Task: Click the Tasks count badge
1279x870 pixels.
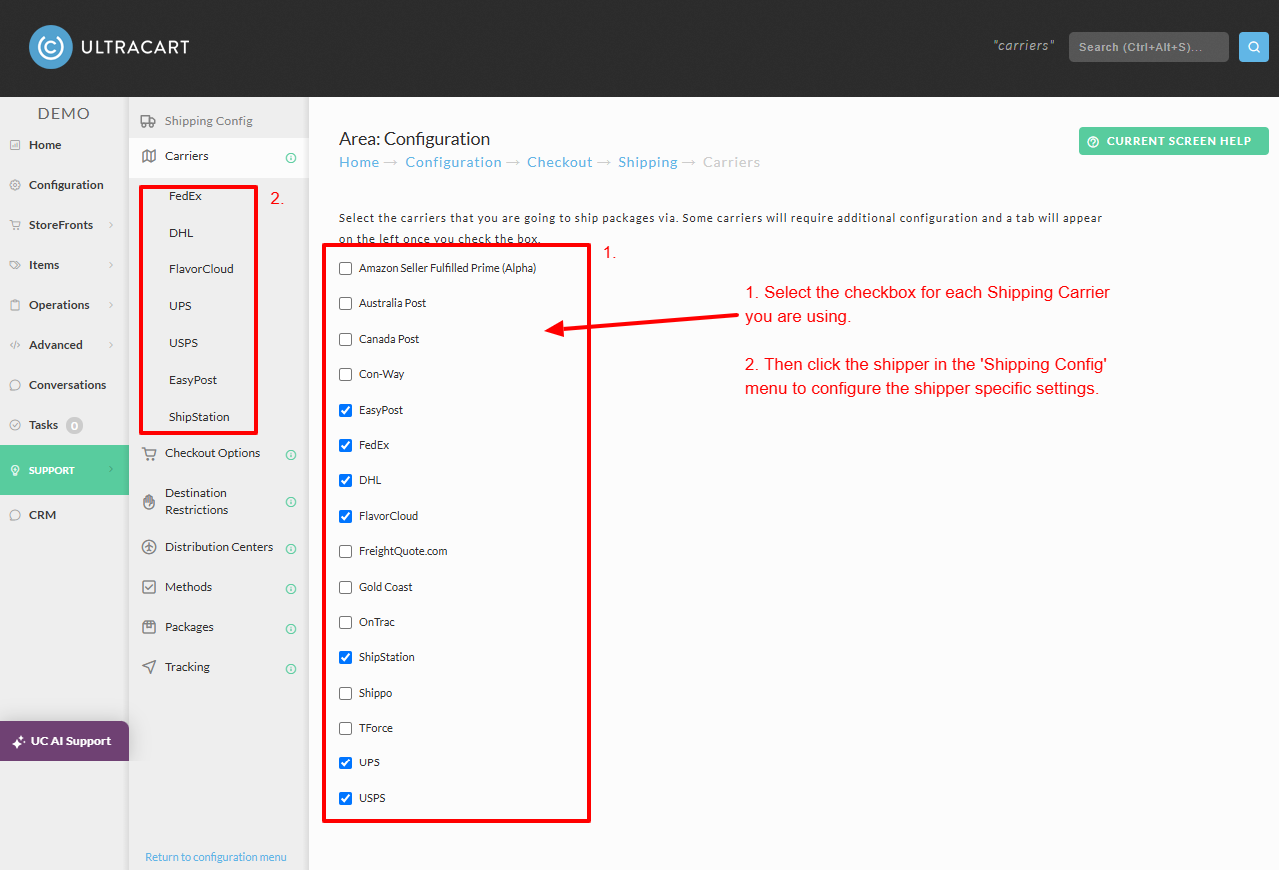Action: (74, 425)
